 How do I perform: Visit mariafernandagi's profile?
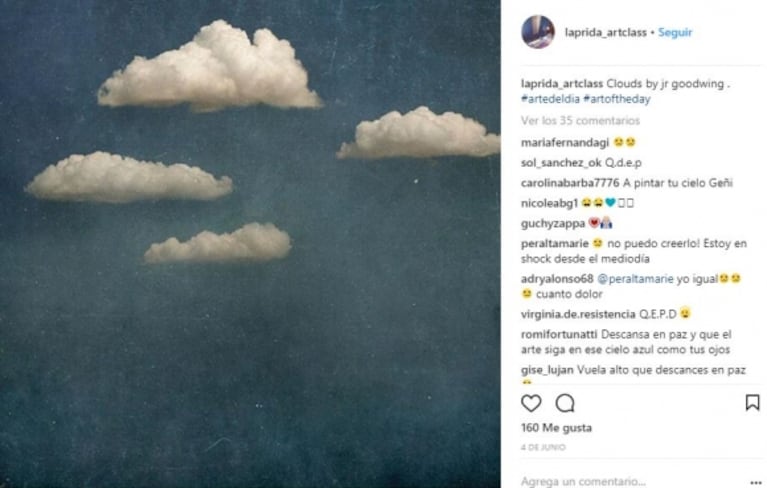(x=564, y=142)
